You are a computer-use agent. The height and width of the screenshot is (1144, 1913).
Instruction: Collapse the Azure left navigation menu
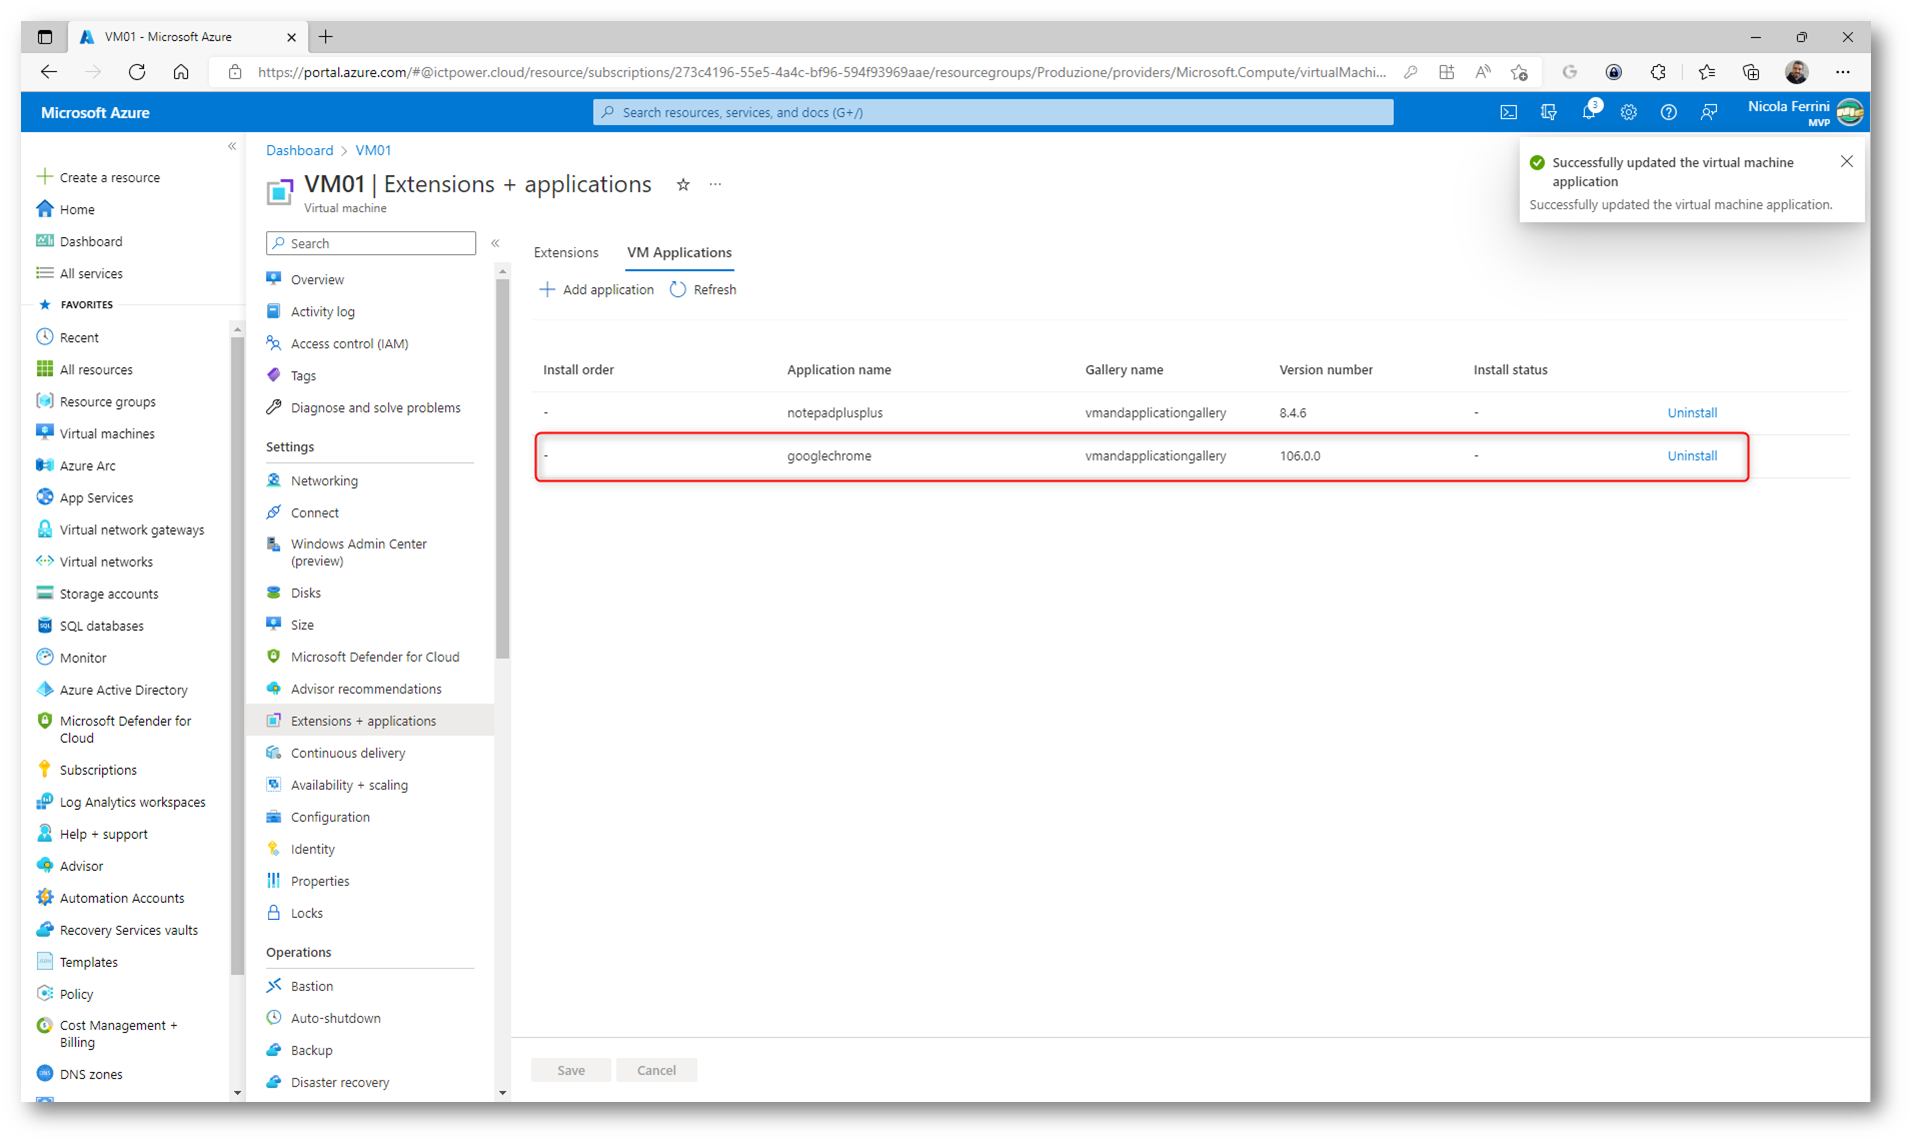[x=232, y=146]
